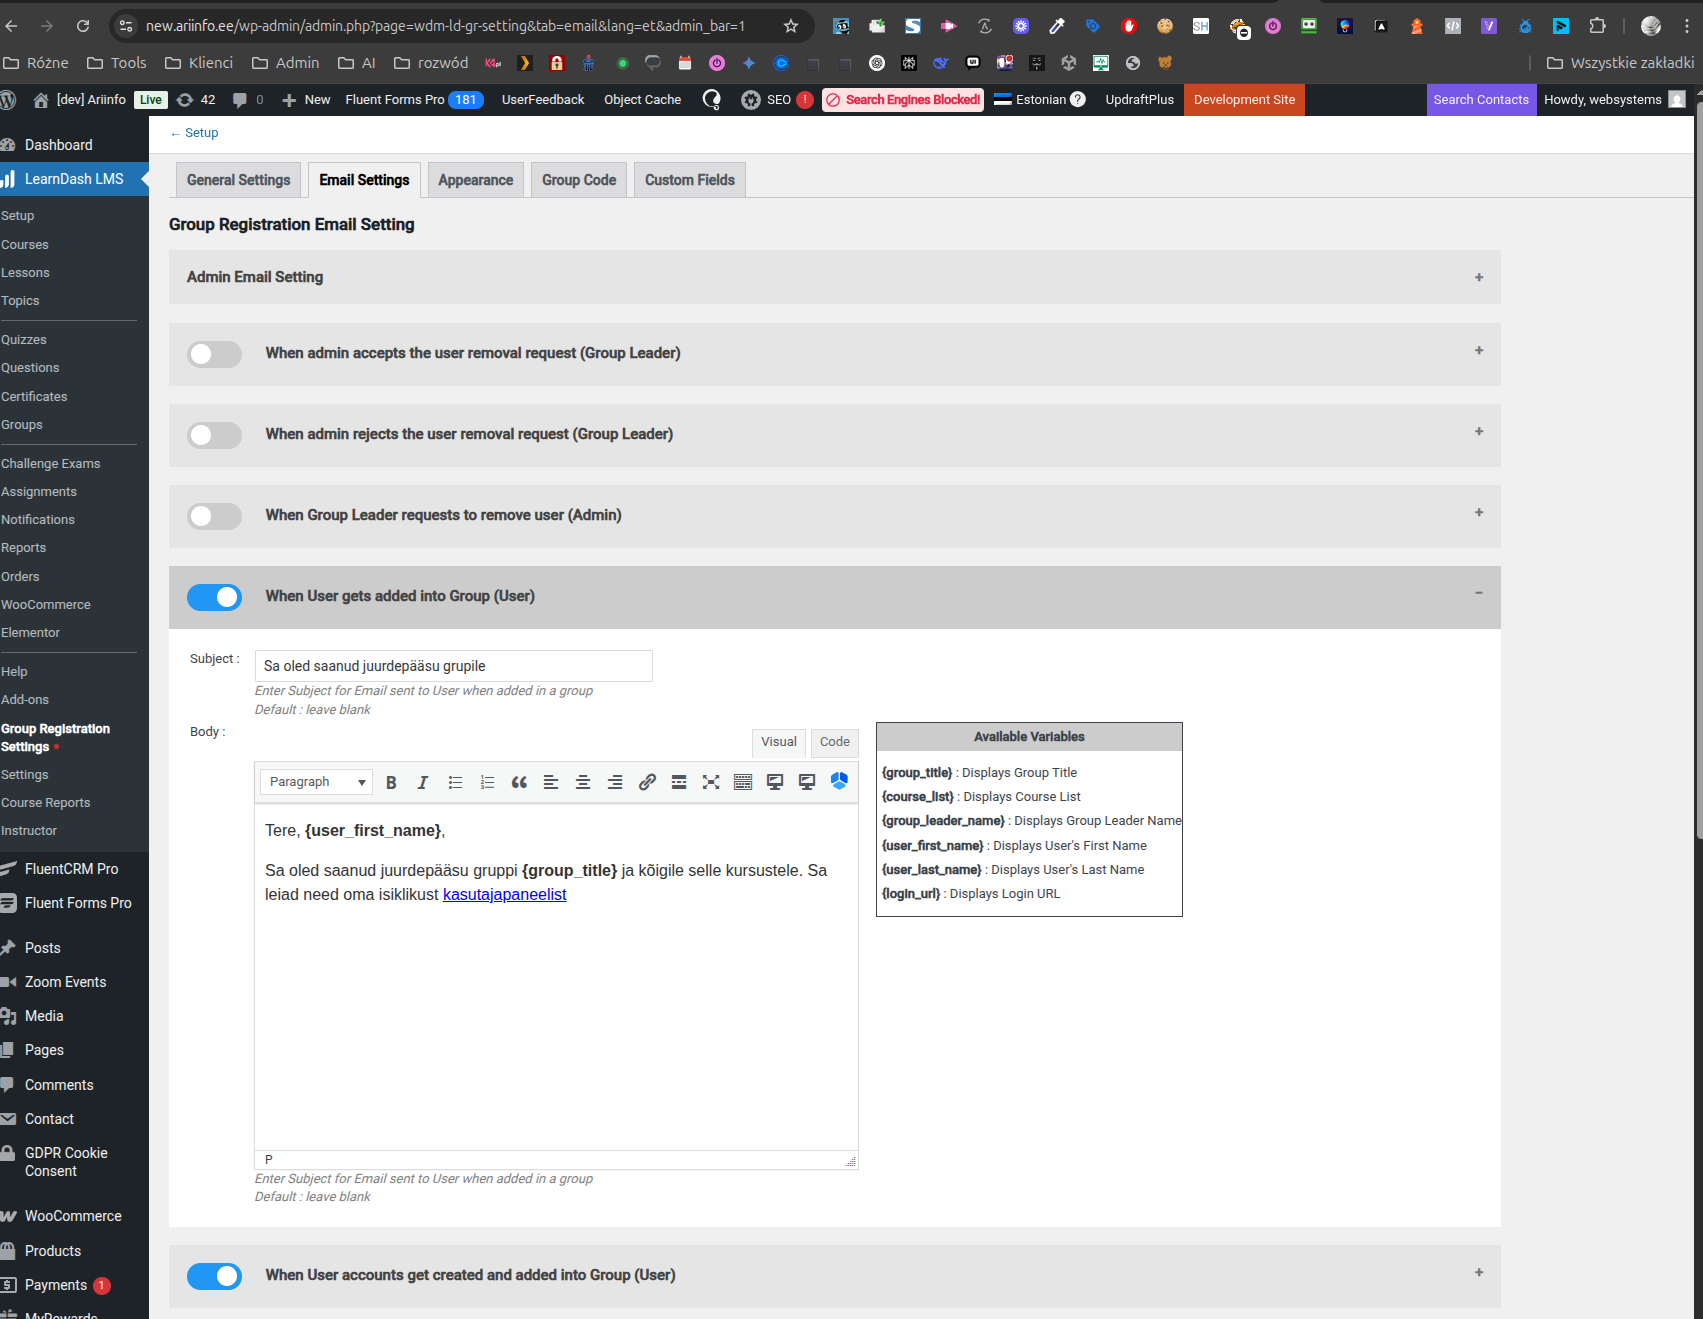Disable 'User accounts get created and added' email
Screen dimensions: 1703x1319
tap(214, 1276)
